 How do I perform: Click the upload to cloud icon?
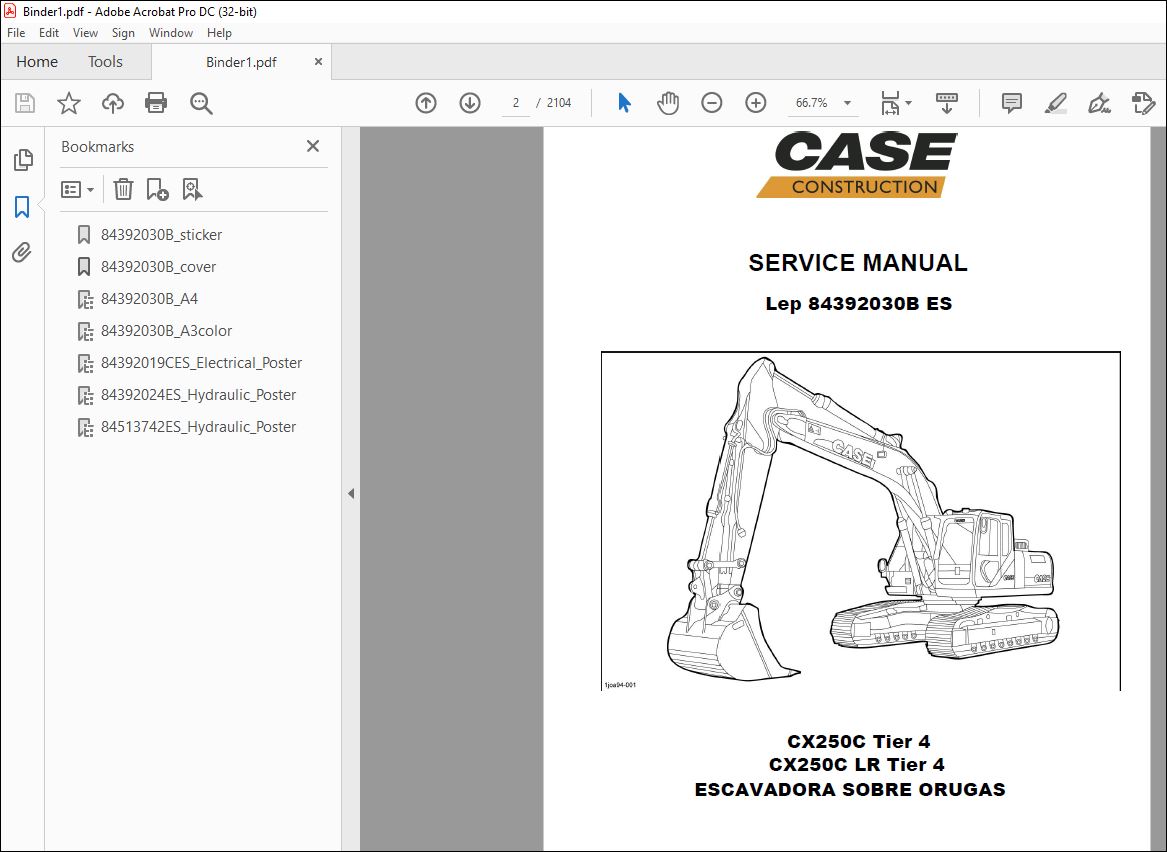(112, 103)
